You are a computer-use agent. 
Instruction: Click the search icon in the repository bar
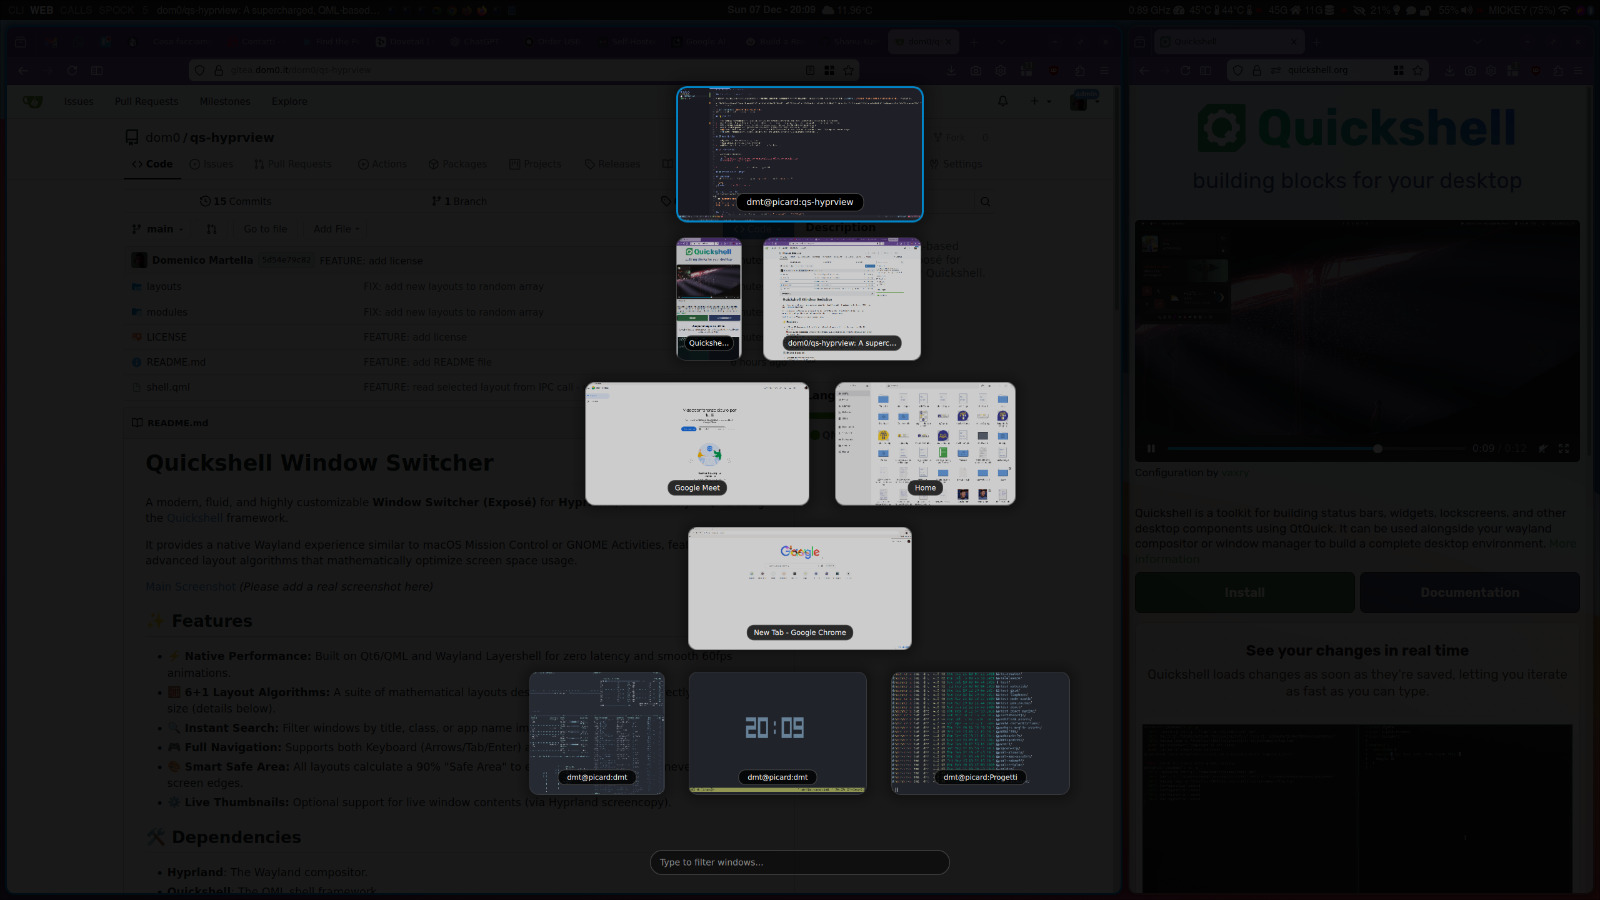pyautogui.click(x=985, y=201)
